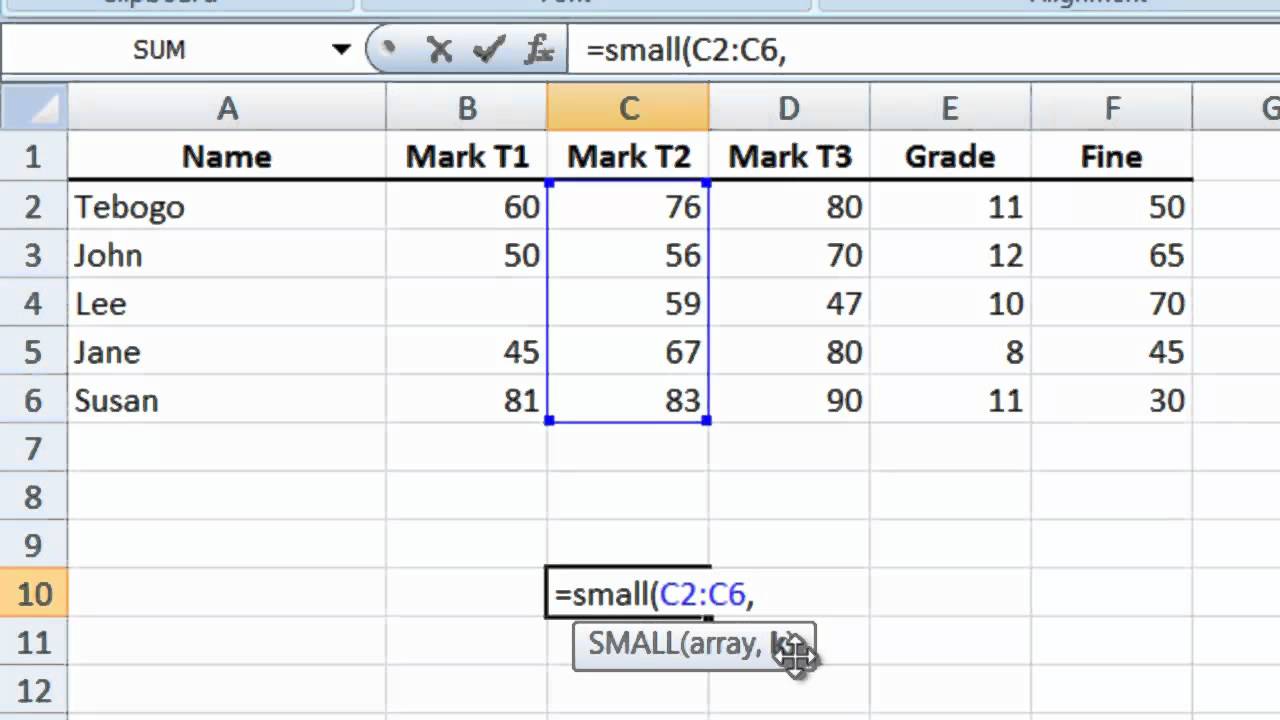Screen dimensions: 1280x720
Task: Select row 10 header
Action: click(x=34, y=593)
